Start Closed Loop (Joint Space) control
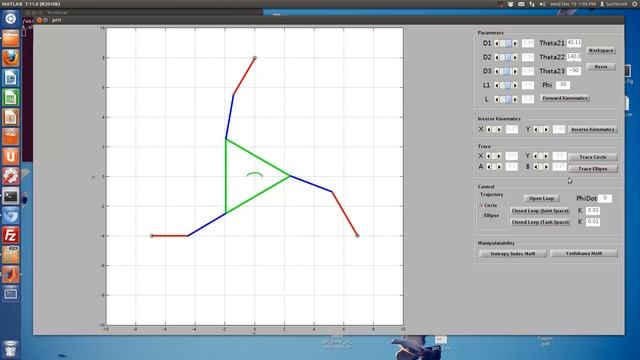The image size is (640, 360). [x=540, y=211]
